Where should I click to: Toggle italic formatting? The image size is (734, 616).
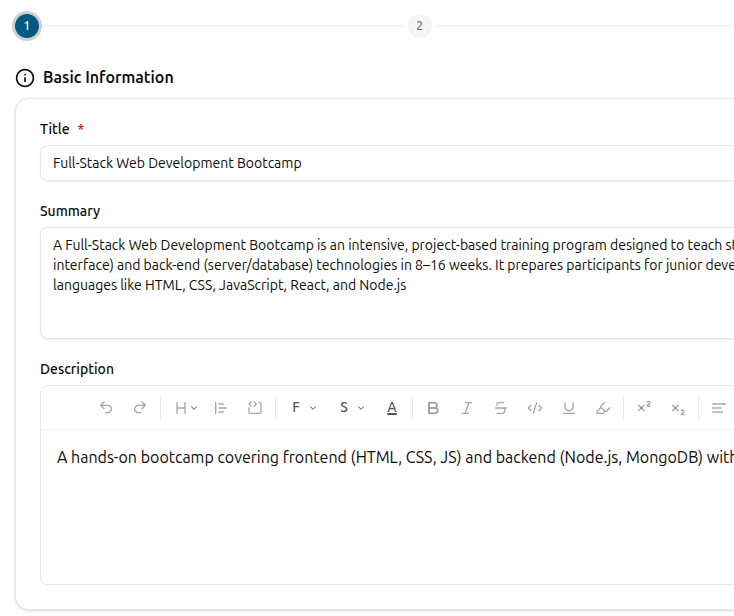tap(467, 408)
